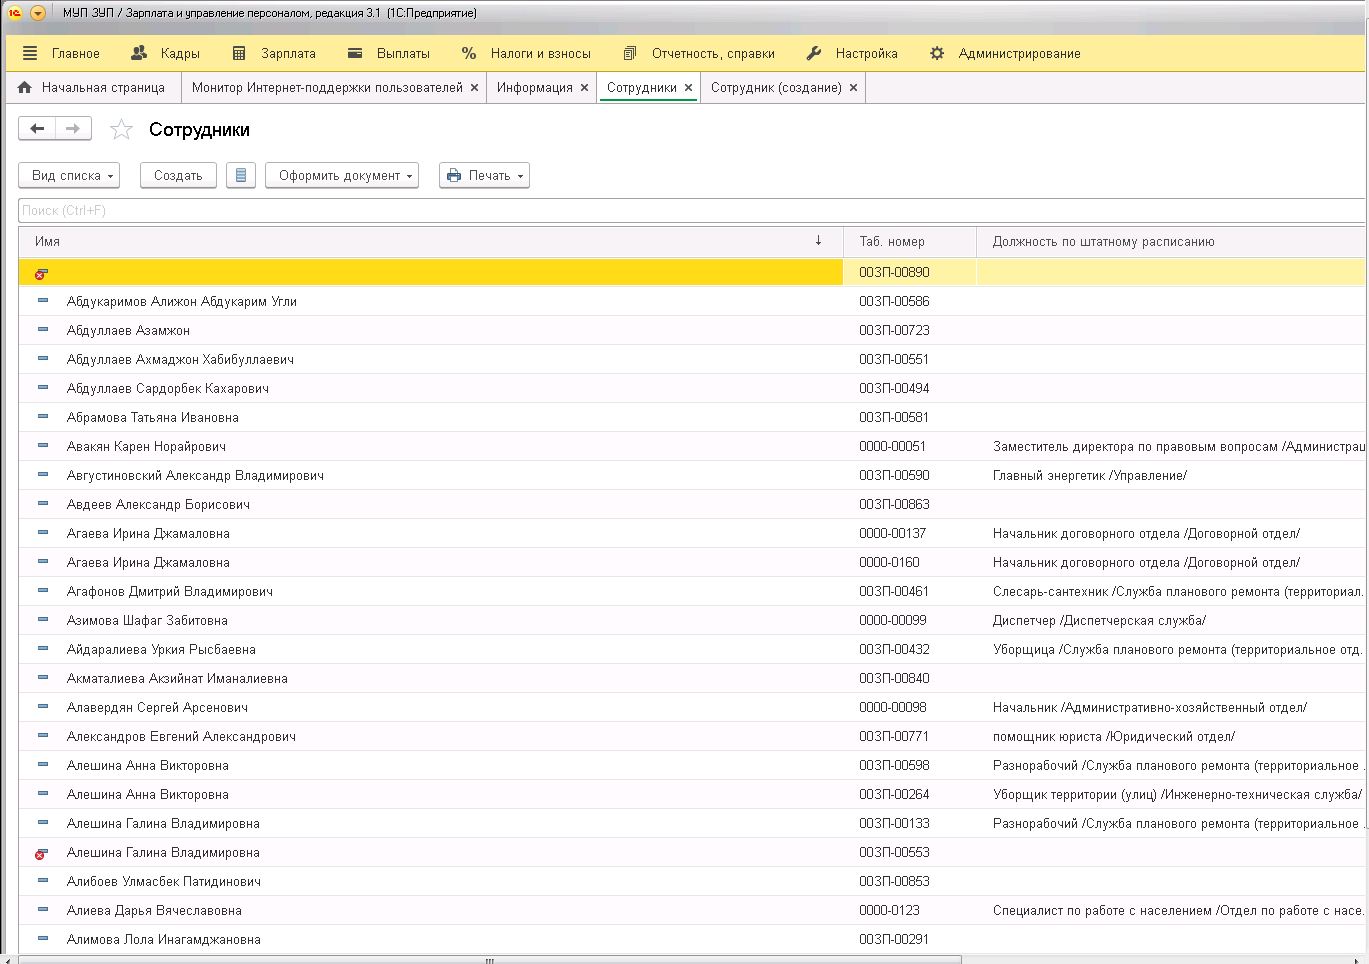Image resolution: width=1369 pixels, height=964 pixels.
Task: Open the Печать dropdown
Action: [484, 175]
